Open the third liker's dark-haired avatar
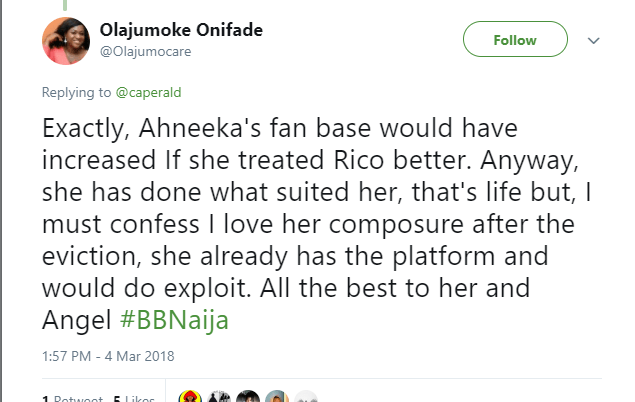The height and width of the screenshot is (402, 635). point(247,398)
